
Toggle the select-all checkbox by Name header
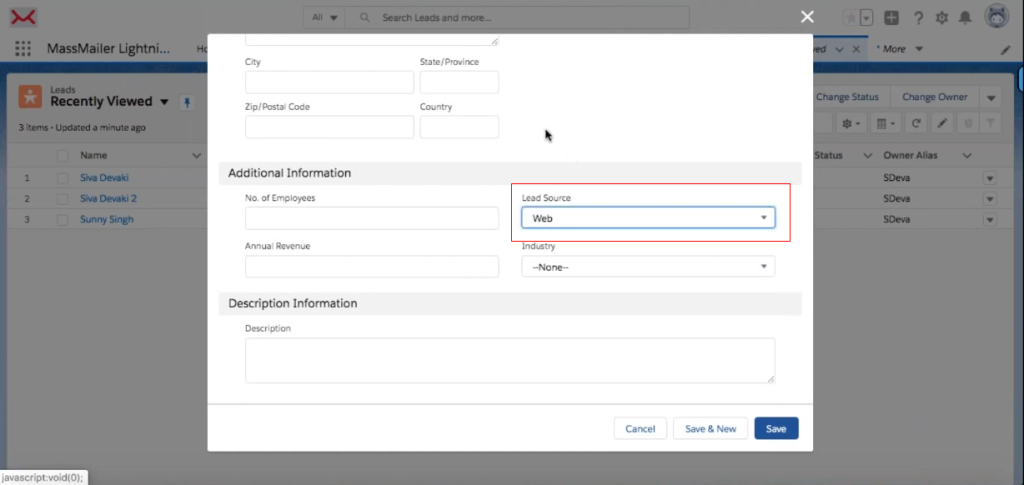tap(62, 155)
